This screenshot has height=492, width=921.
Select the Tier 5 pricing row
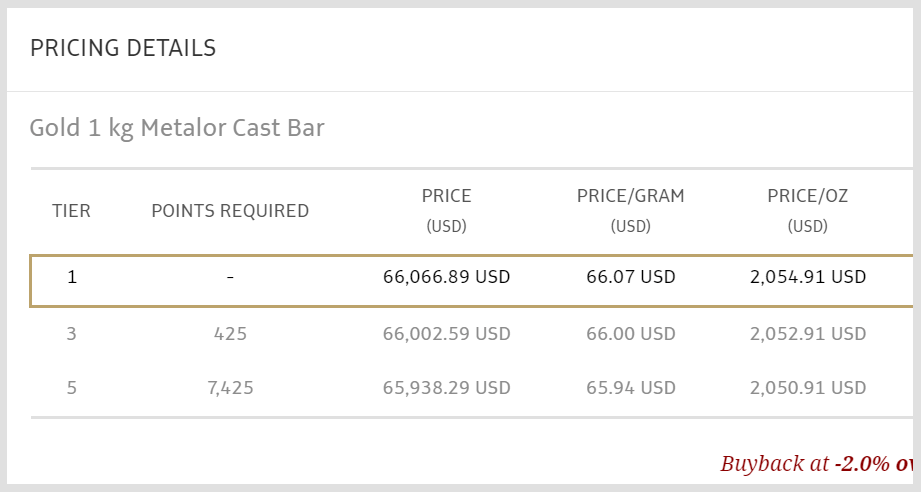(472, 388)
